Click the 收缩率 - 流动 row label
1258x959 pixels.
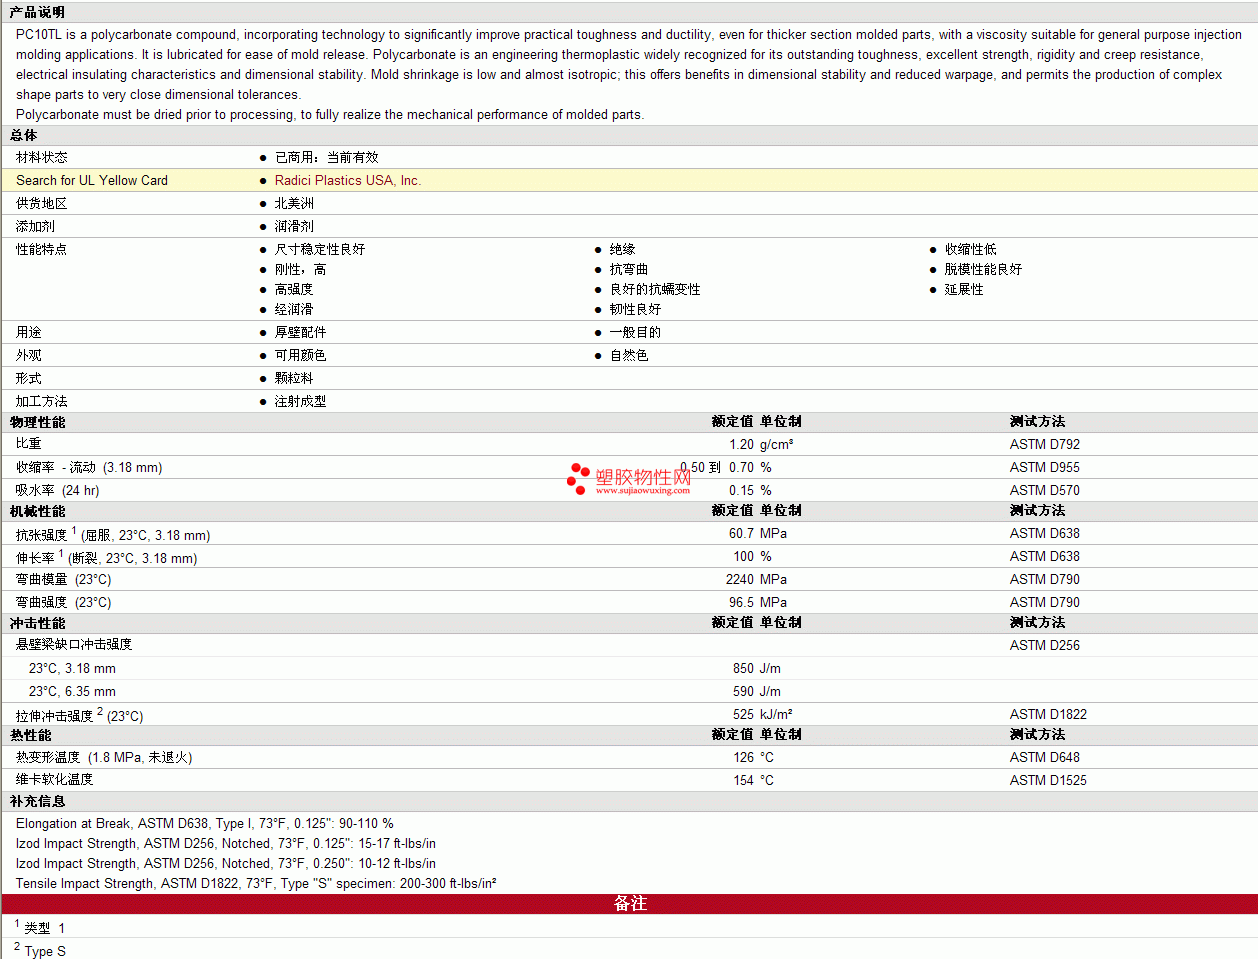click(x=89, y=467)
